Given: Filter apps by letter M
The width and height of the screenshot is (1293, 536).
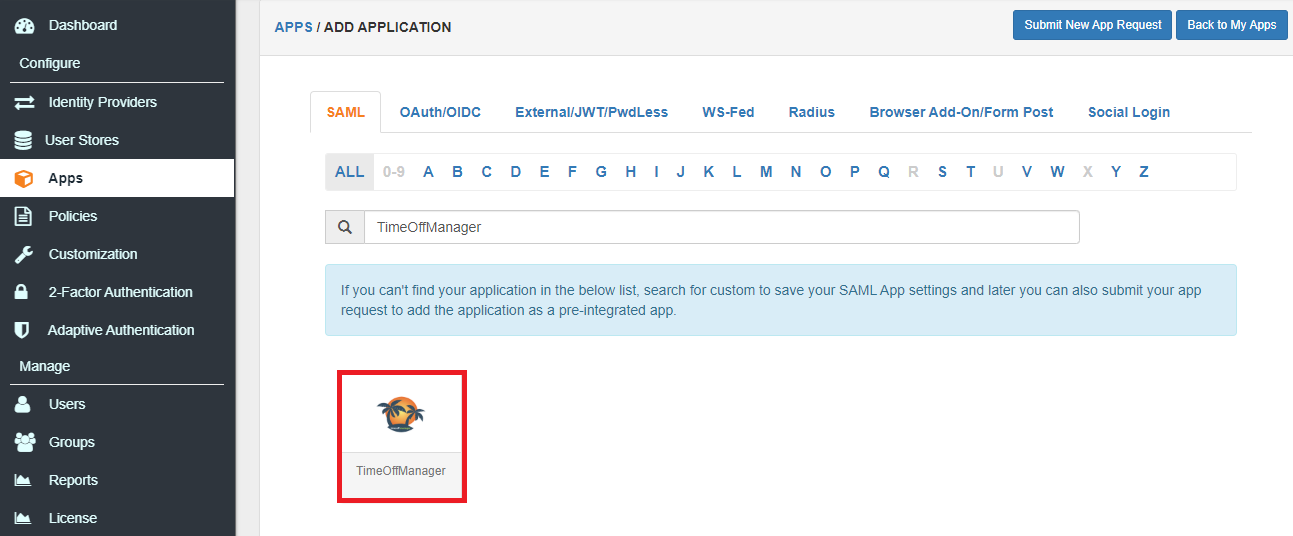Looking at the screenshot, I should (766, 172).
